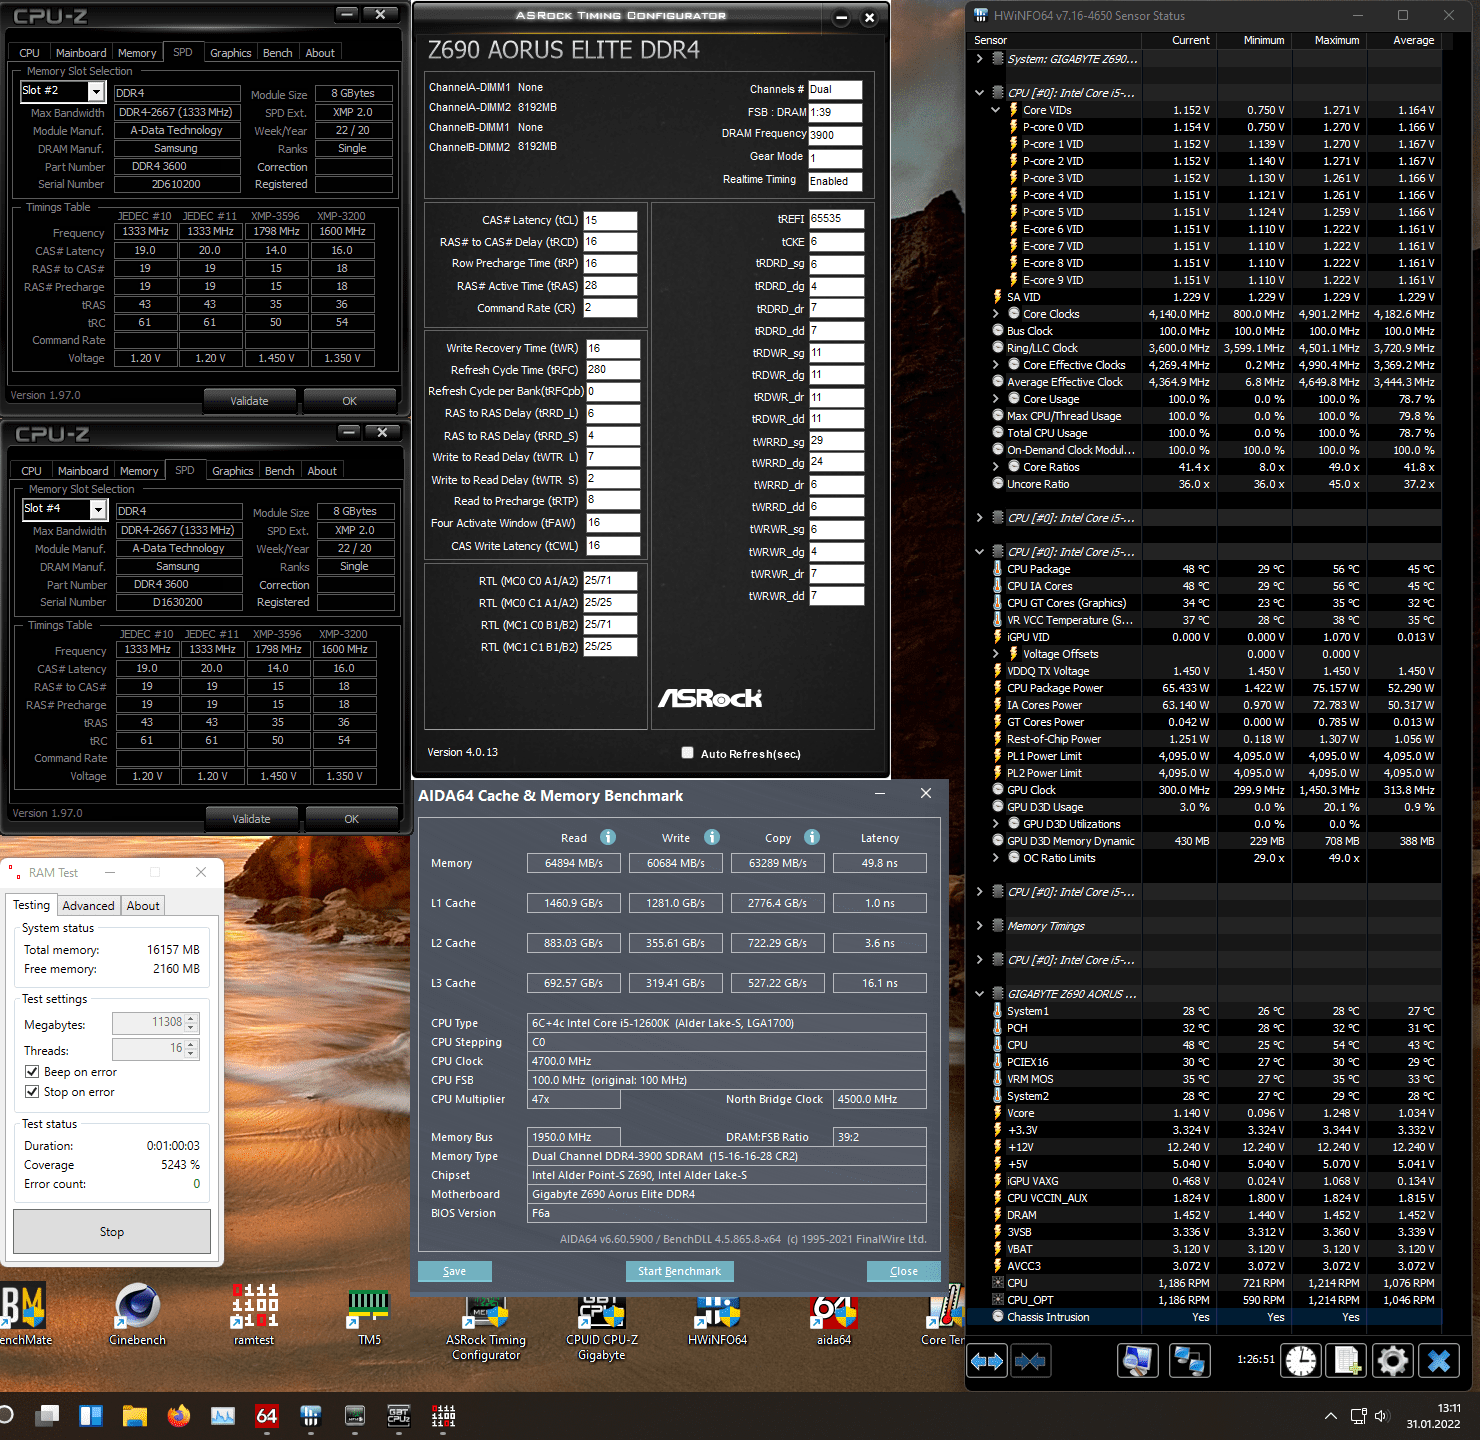Viewport: 1480px width, 1440px height.
Task: Click AIDA64 Read info icon
Action: coord(608,837)
